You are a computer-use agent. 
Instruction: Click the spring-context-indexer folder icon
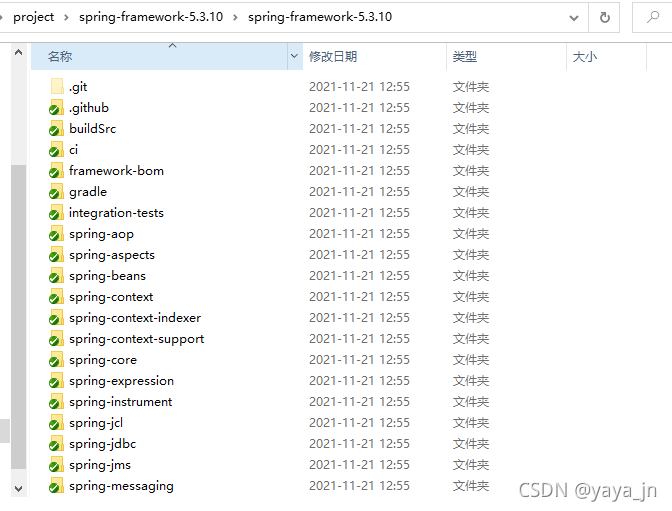(57, 317)
